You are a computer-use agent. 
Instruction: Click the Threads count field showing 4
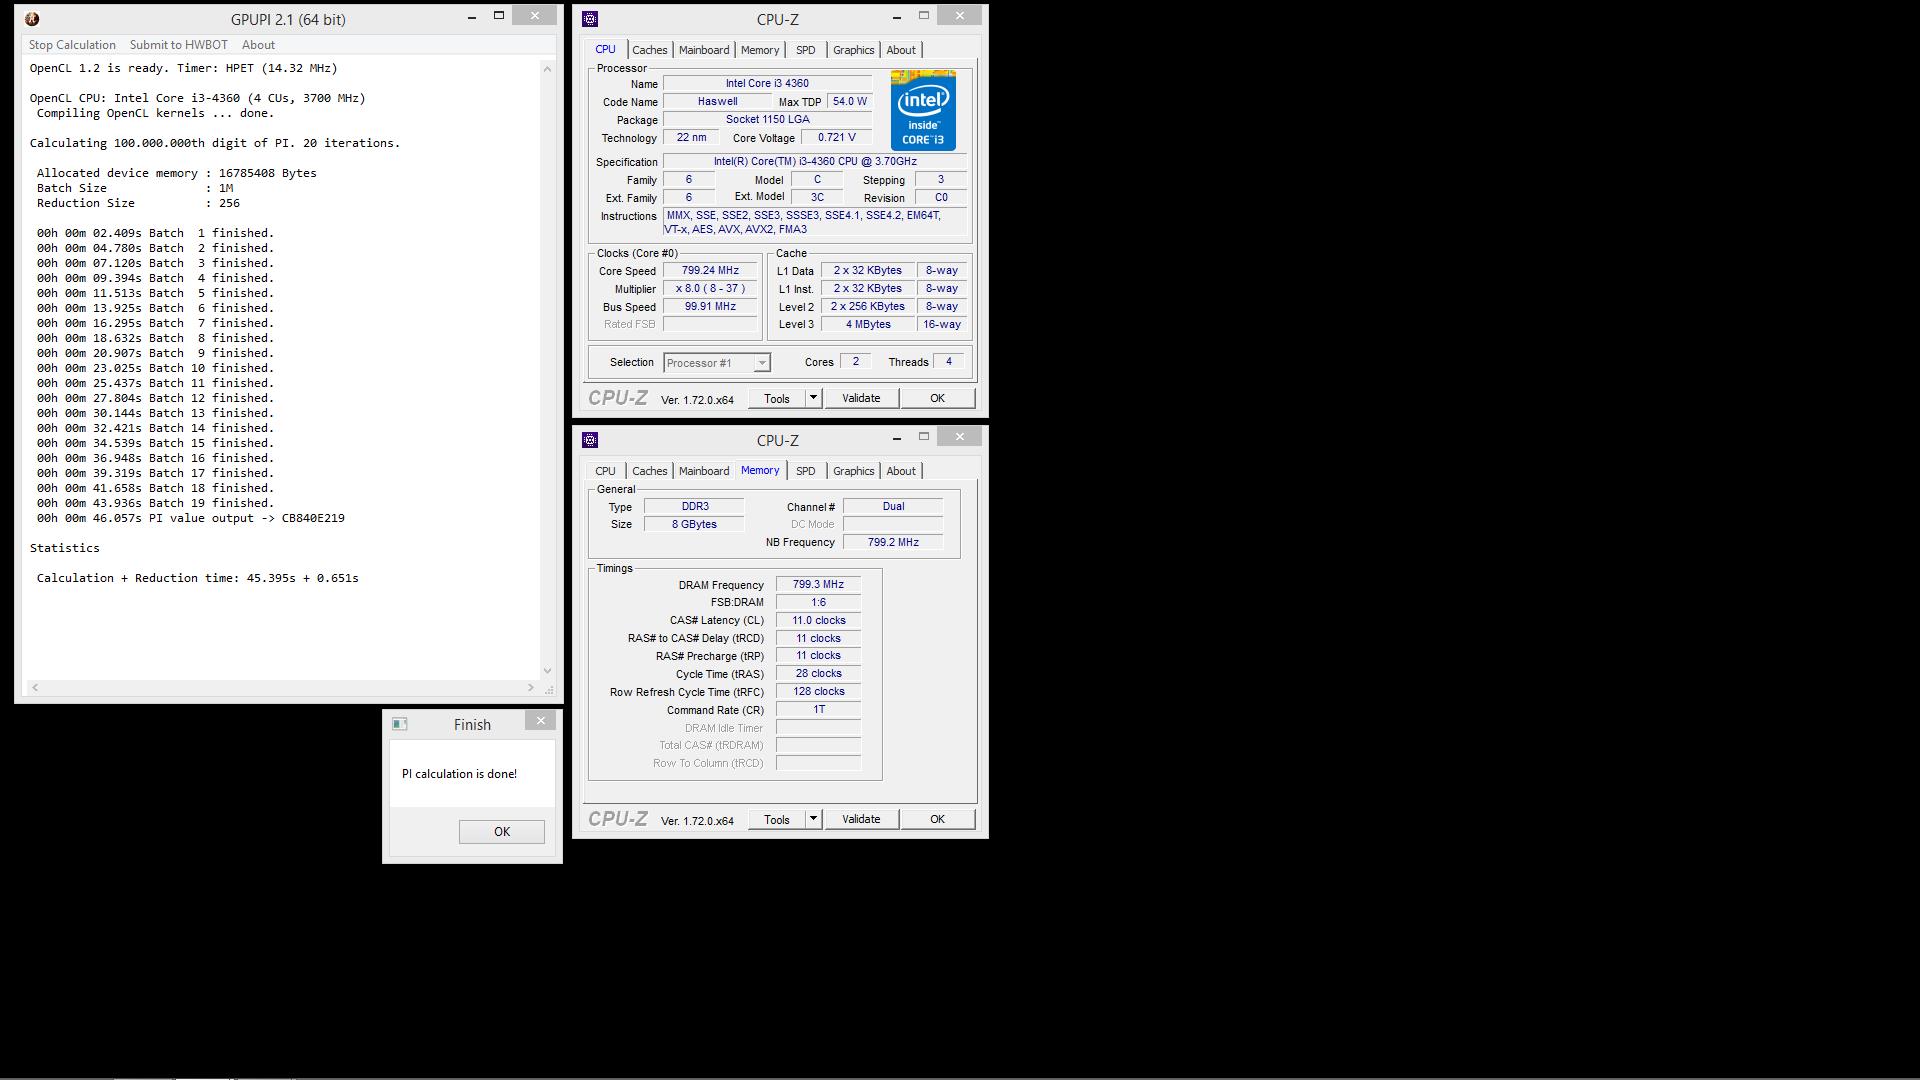pos(948,362)
